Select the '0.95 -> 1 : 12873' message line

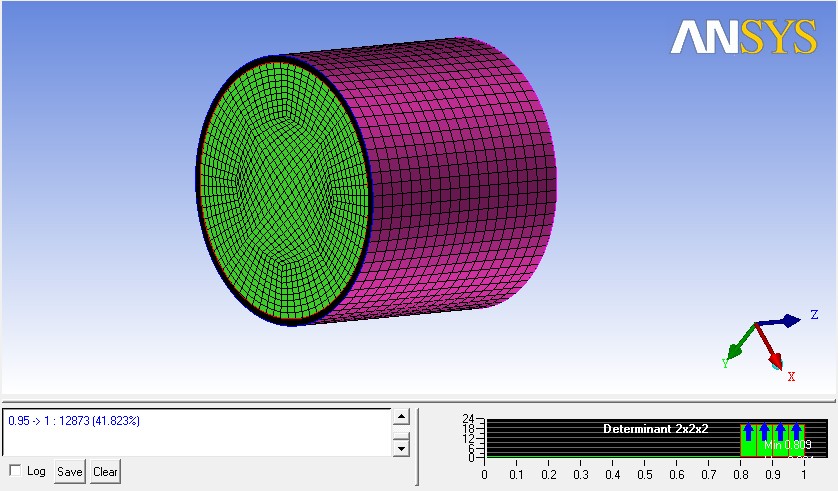click(x=74, y=421)
